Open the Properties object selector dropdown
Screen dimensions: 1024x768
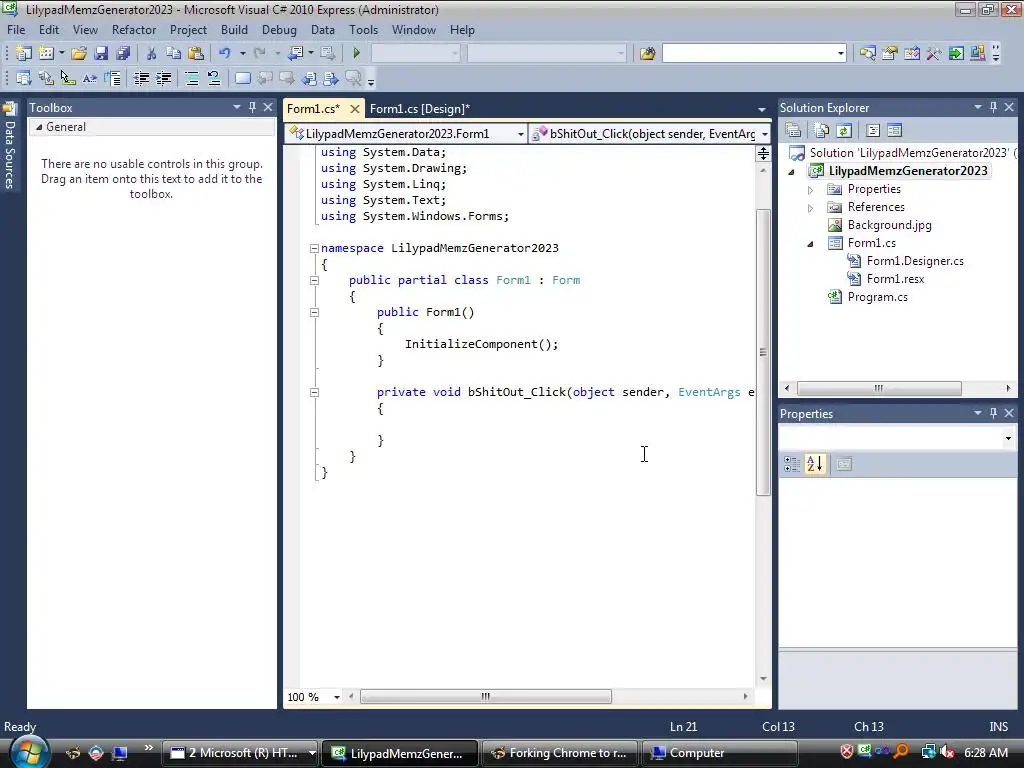pyautogui.click(x=1008, y=439)
